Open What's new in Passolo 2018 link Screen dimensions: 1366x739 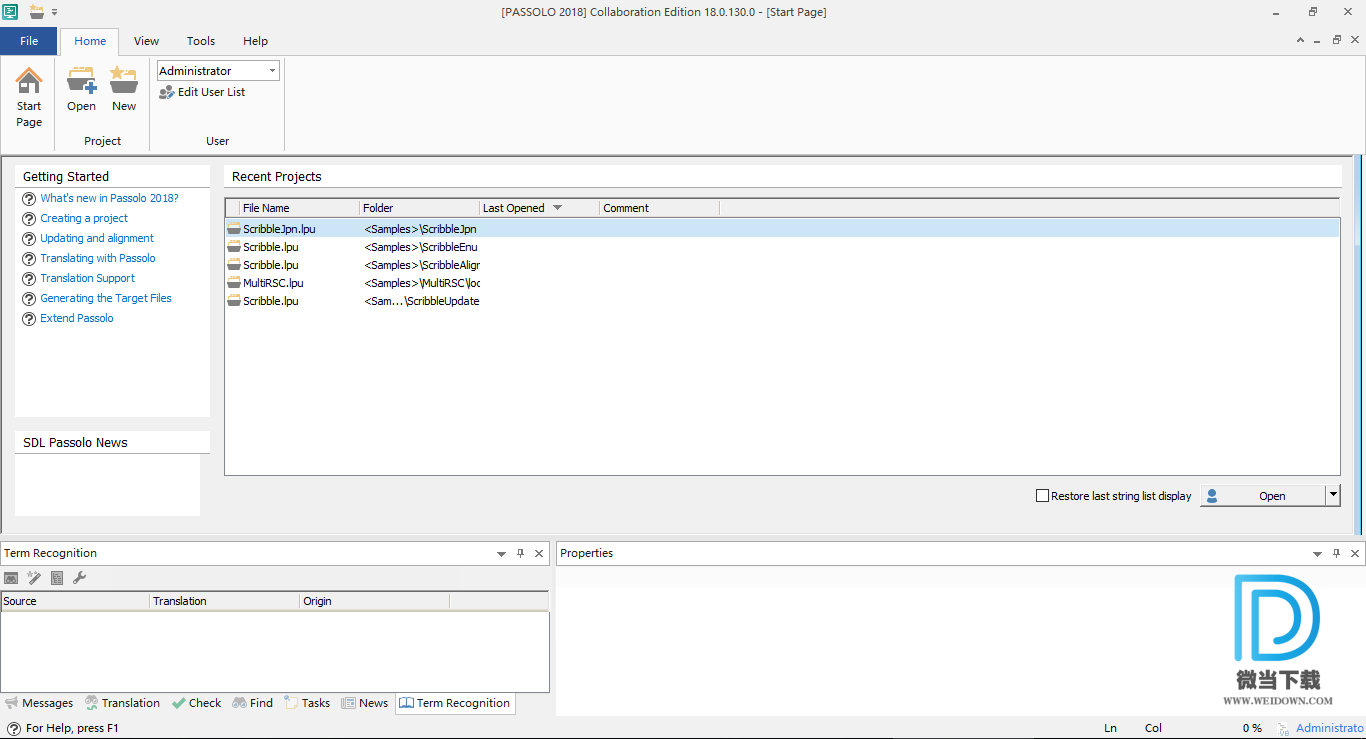pyautogui.click(x=110, y=198)
